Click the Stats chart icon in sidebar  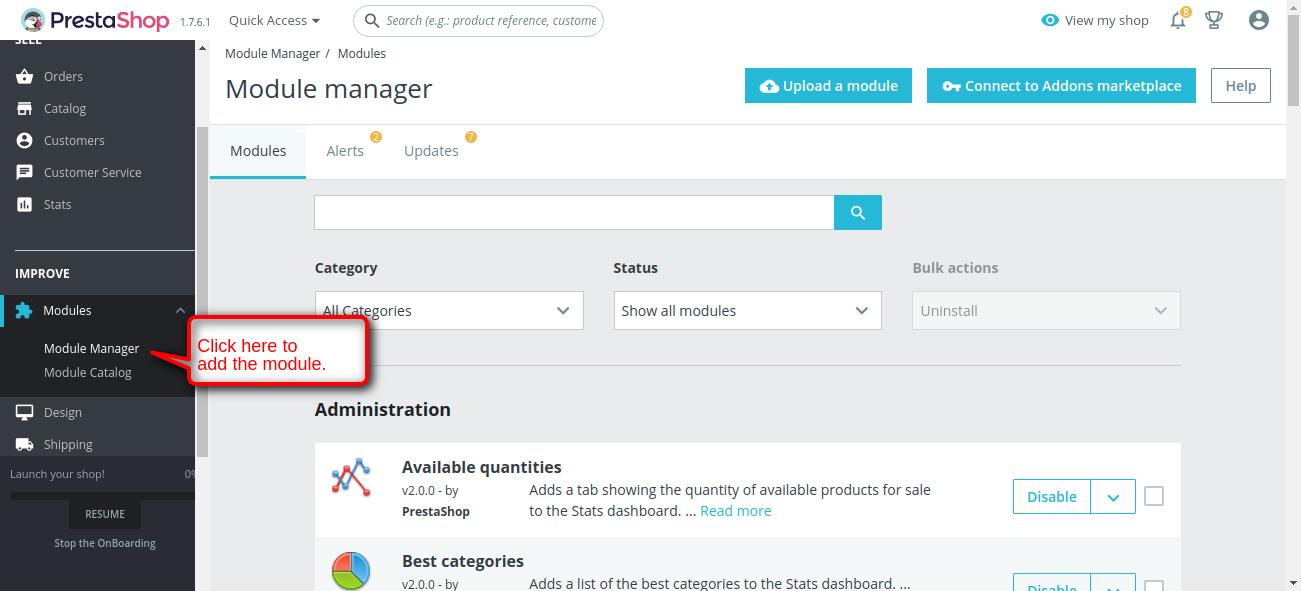25,204
